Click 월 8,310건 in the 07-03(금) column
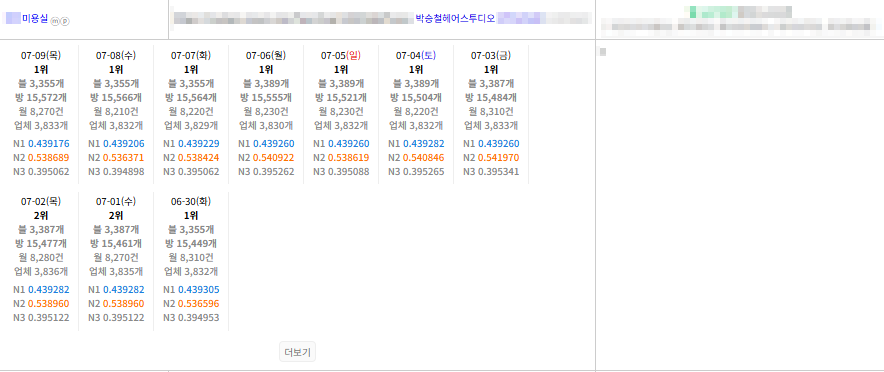The image size is (884, 372). pos(490,112)
